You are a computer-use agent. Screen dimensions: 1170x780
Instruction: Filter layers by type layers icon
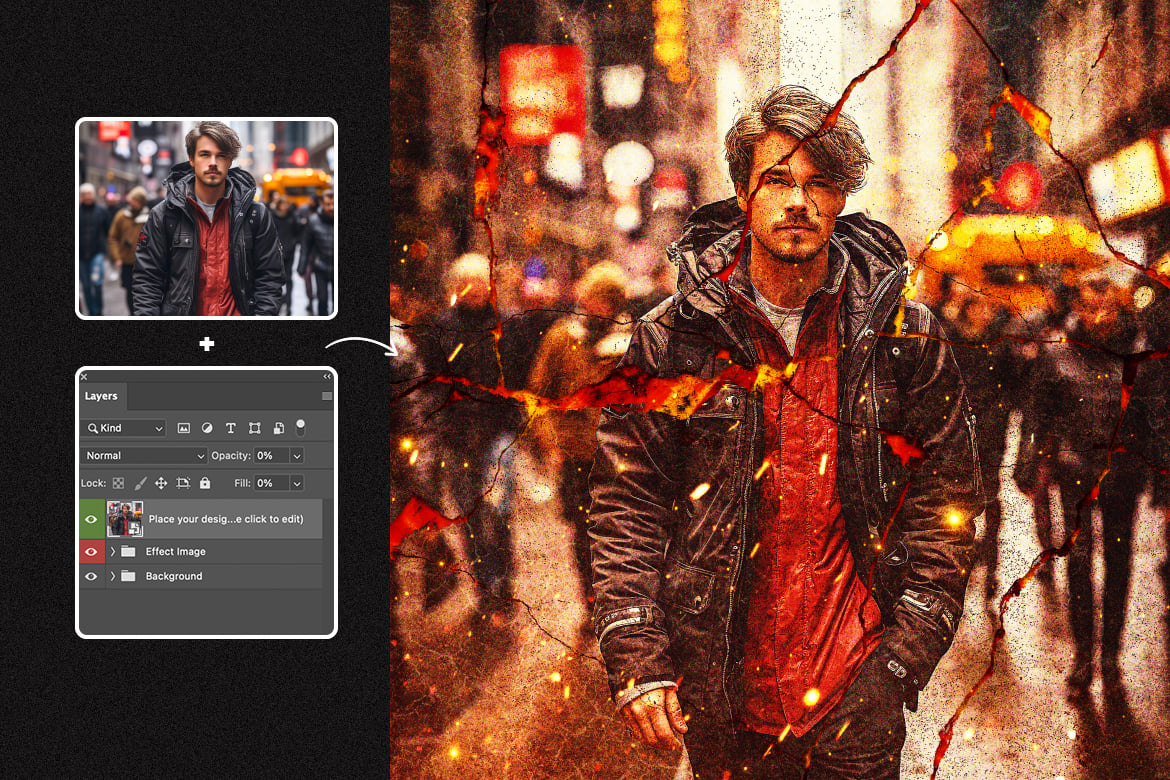click(x=231, y=428)
